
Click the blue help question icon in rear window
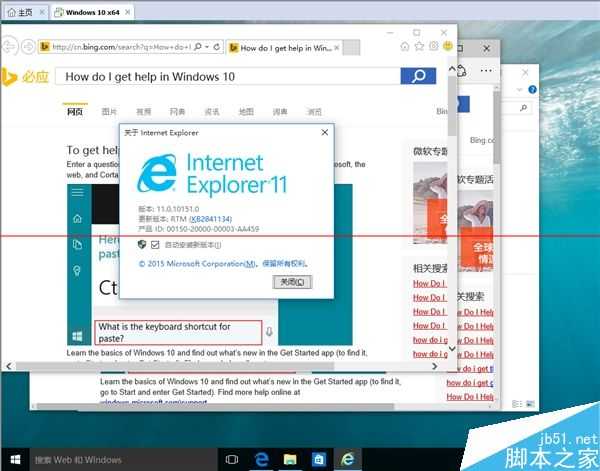[x=532, y=90]
